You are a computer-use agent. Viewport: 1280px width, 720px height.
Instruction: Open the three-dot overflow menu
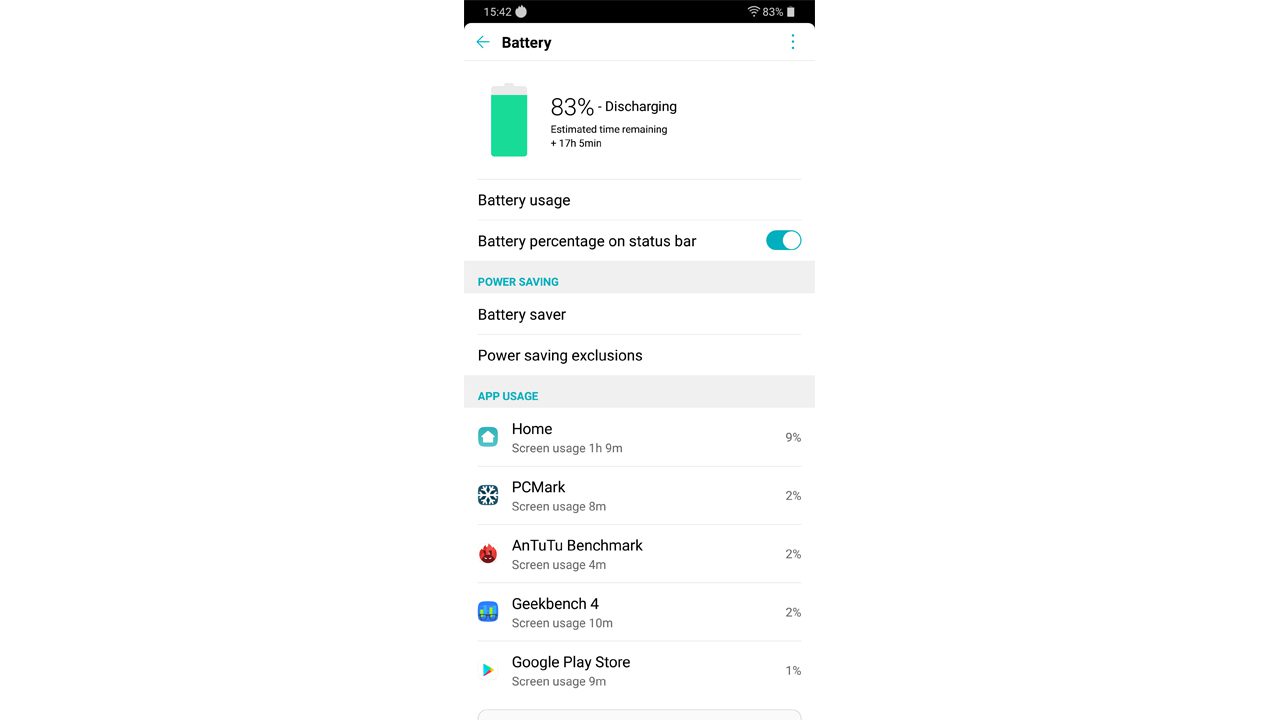point(793,42)
